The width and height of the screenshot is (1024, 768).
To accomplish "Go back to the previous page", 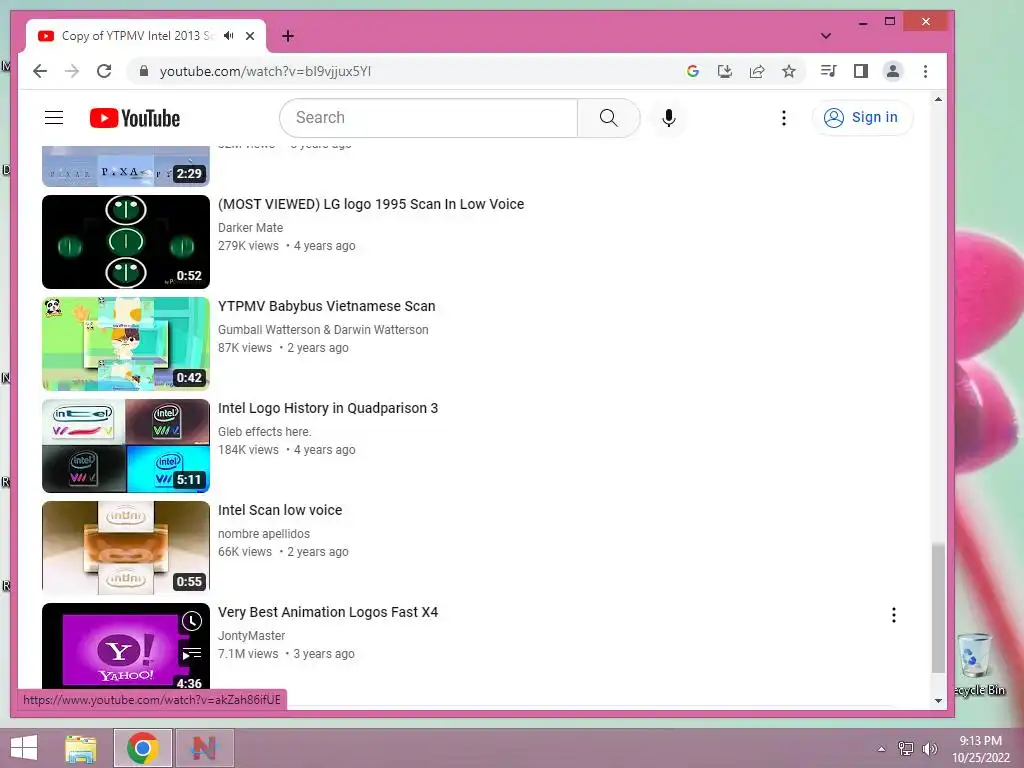I will [40, 71].
